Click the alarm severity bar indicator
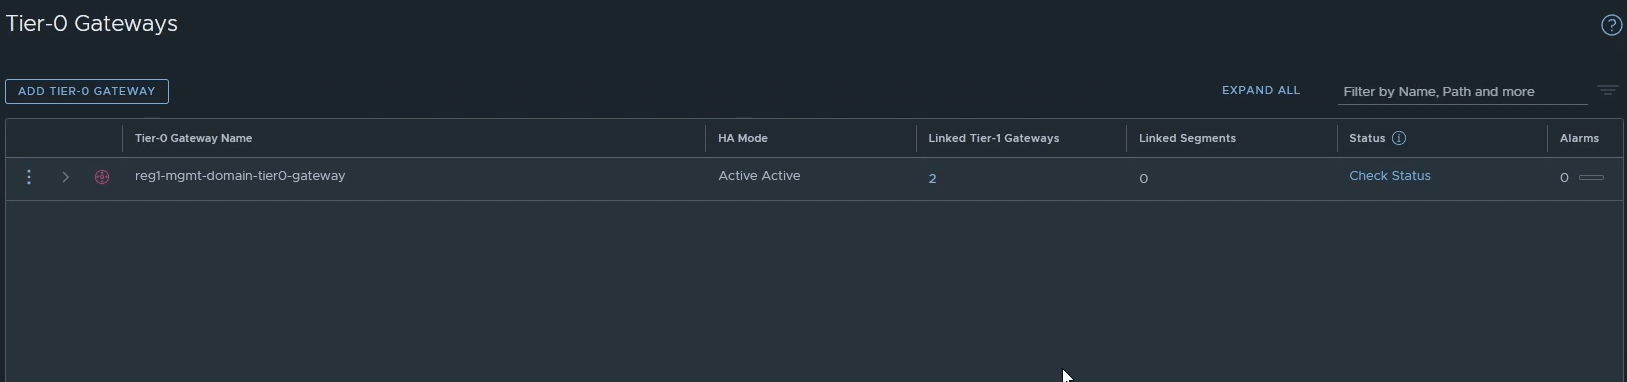The width and height of the screenshot is (1627, 382). [1591, 178]
